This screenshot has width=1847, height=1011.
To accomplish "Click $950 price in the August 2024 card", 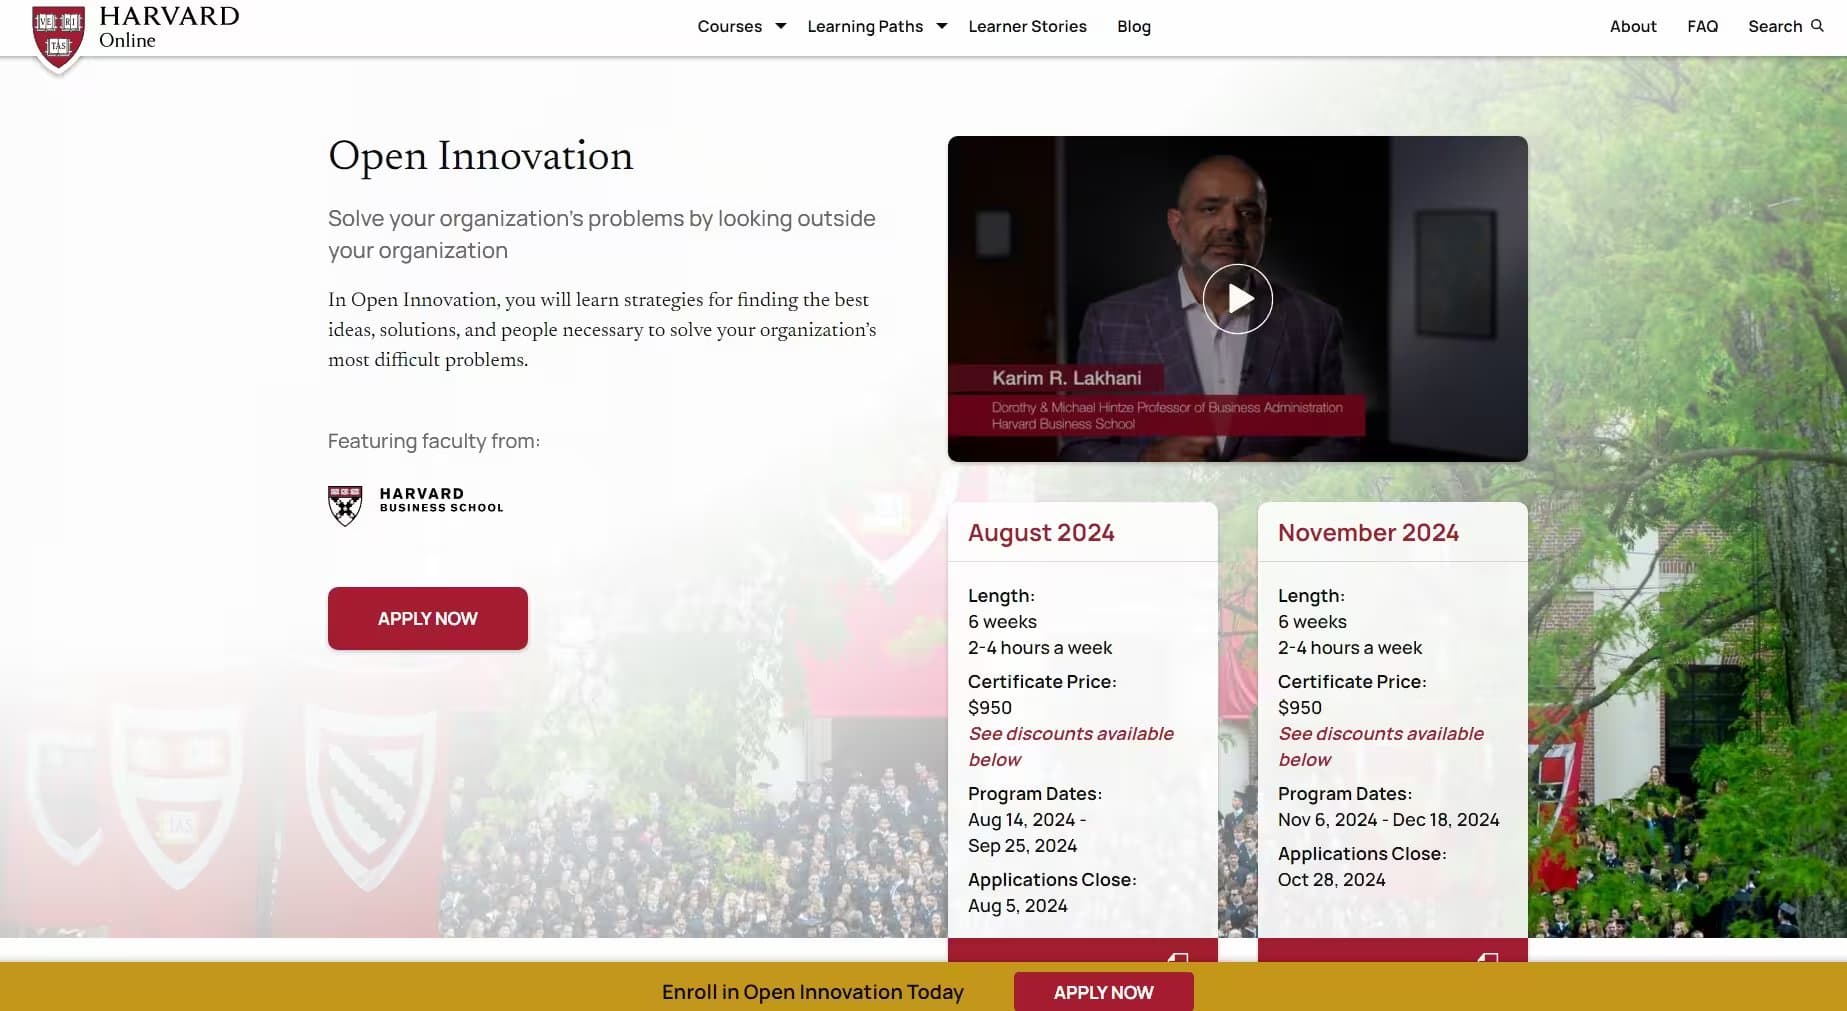I will pos(990,708).
